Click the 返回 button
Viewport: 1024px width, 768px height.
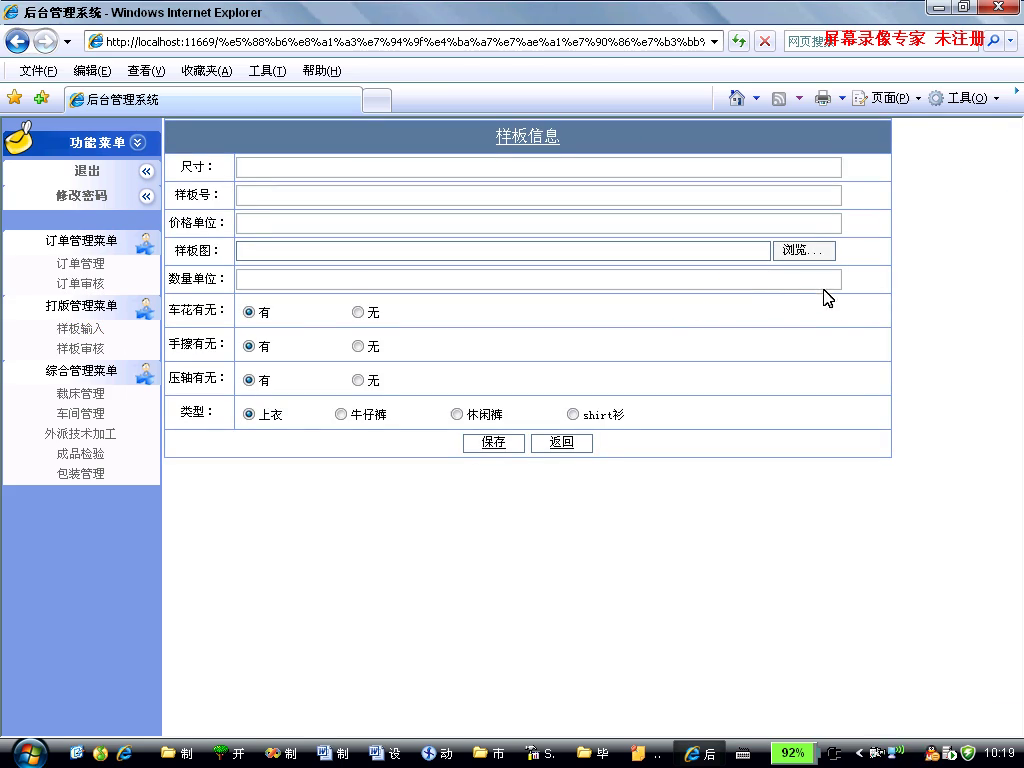point(562,443)
